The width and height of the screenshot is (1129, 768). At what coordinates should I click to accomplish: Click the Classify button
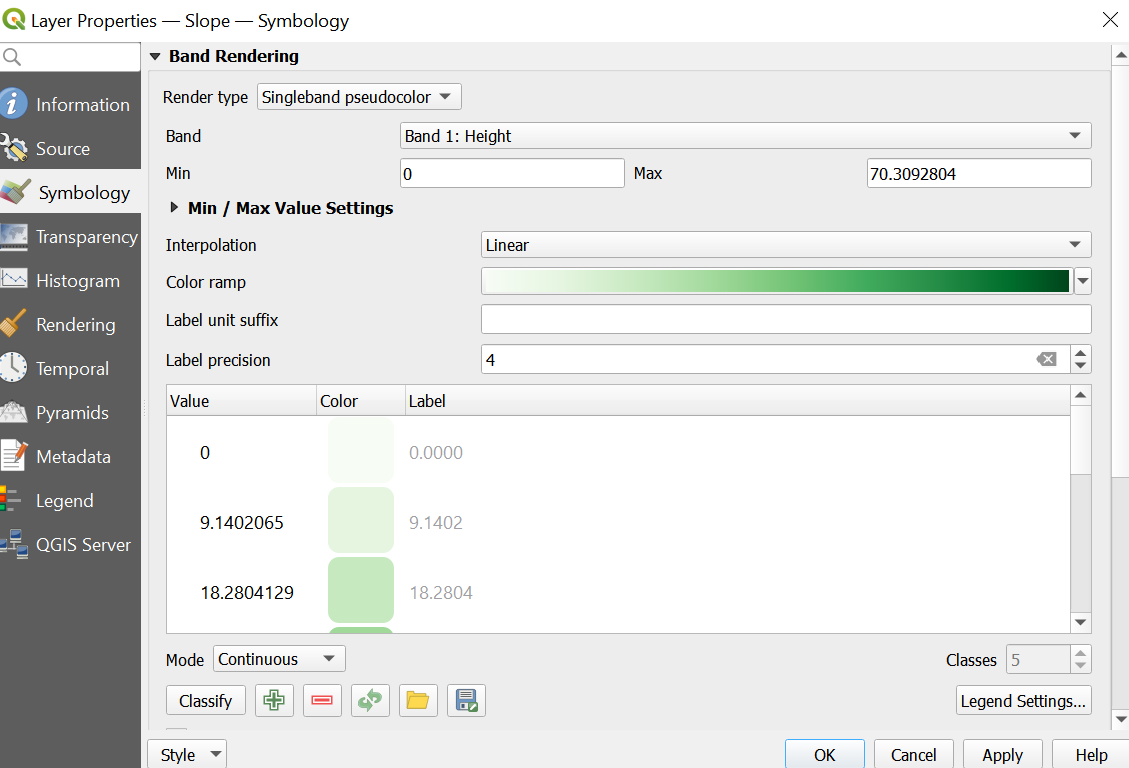tap(206, 700)
